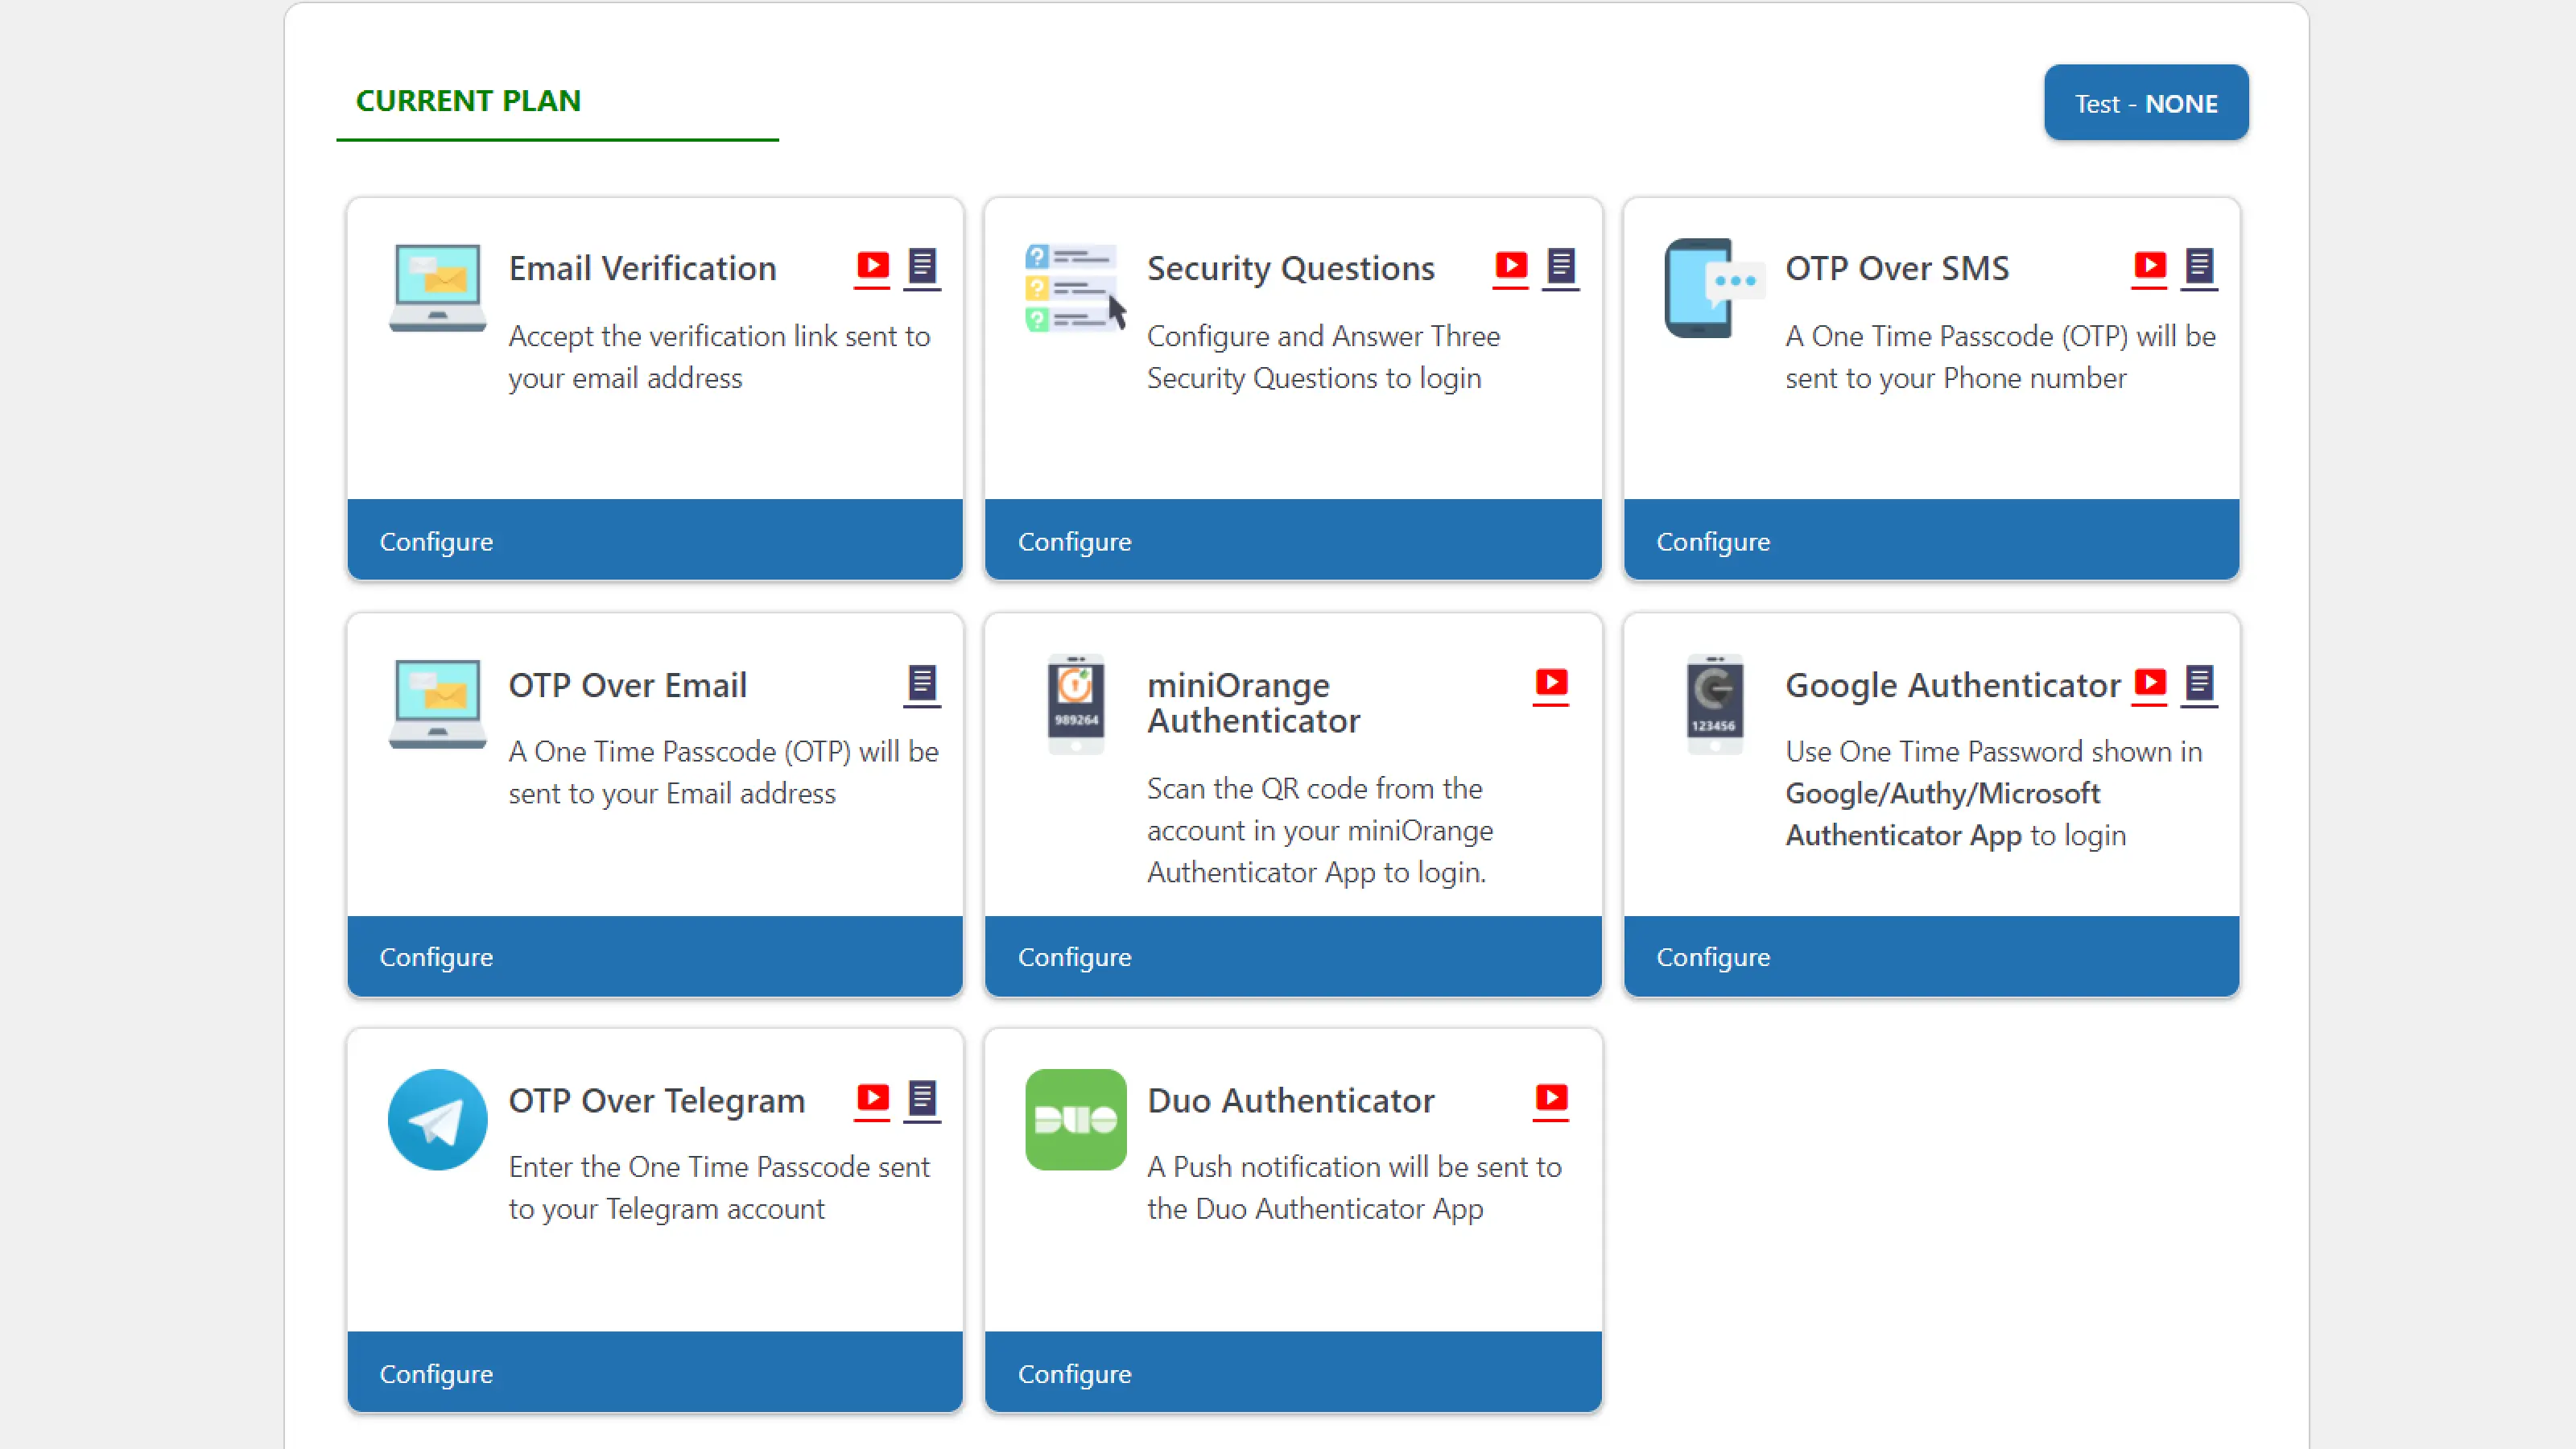
Task: Play the miniOrange Authenticator video tutorial
Action: (1551, 684)
